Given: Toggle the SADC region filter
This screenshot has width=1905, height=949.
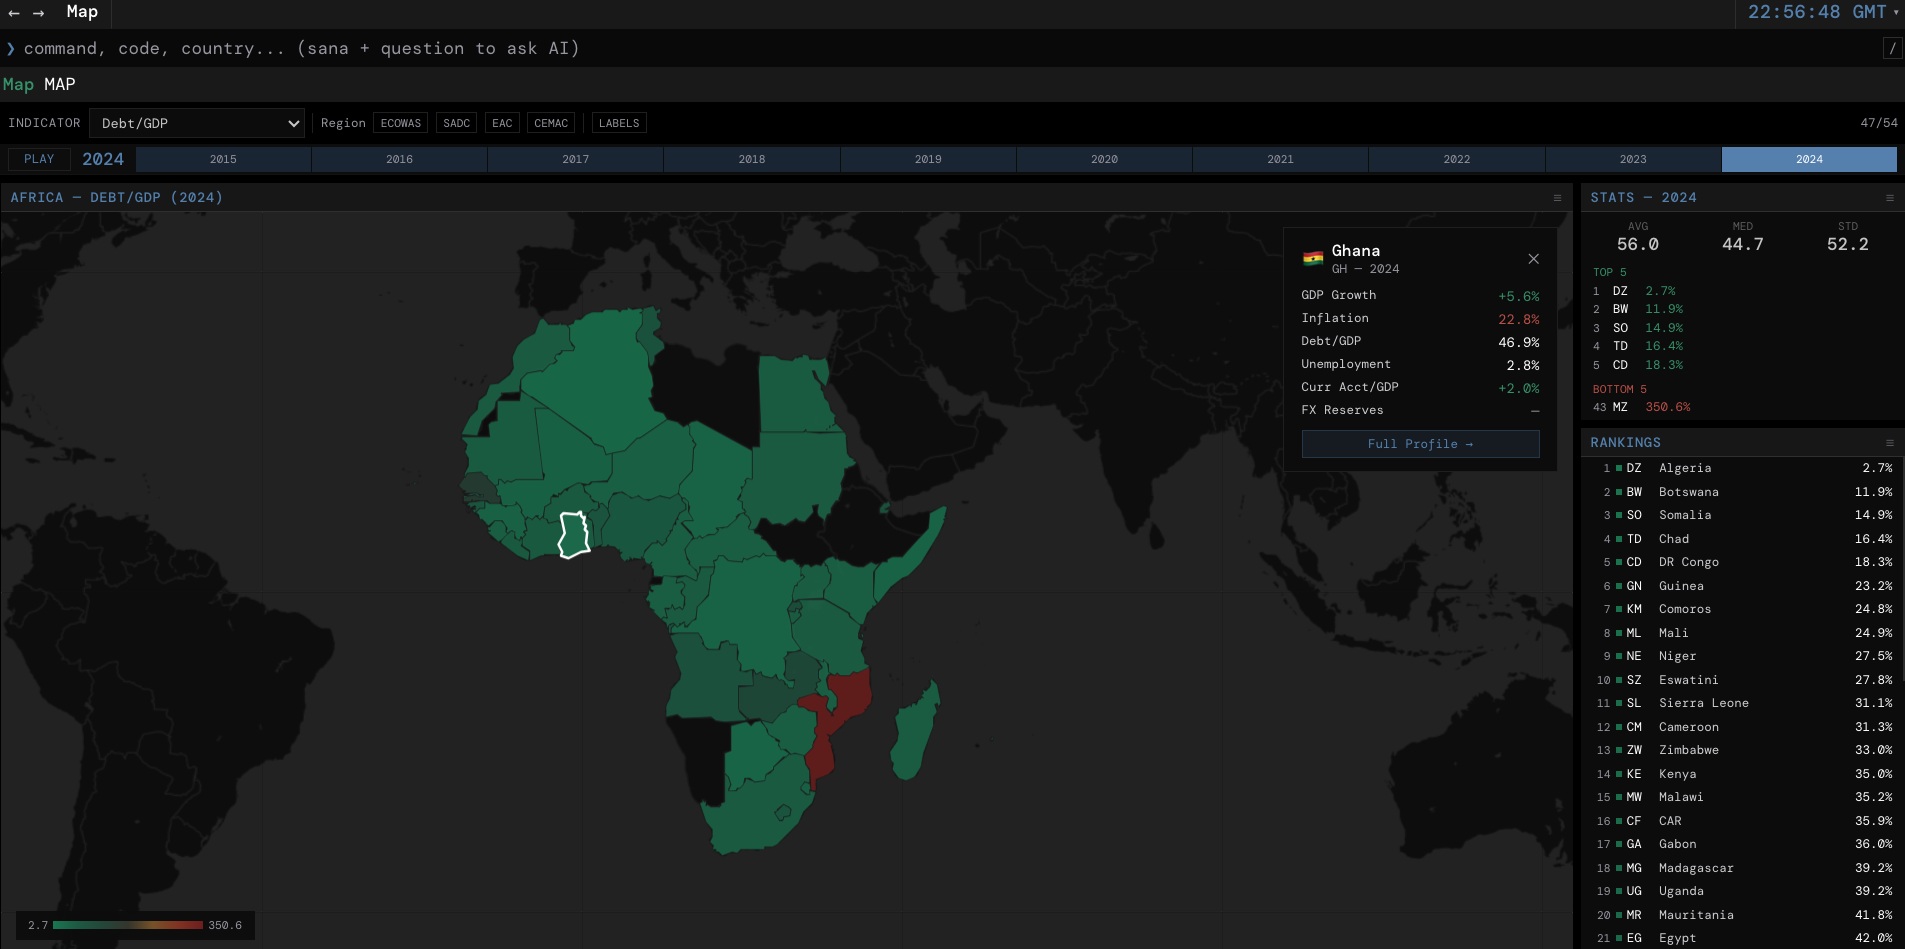Looking at the screenshot, I should [x=457, y=122].
